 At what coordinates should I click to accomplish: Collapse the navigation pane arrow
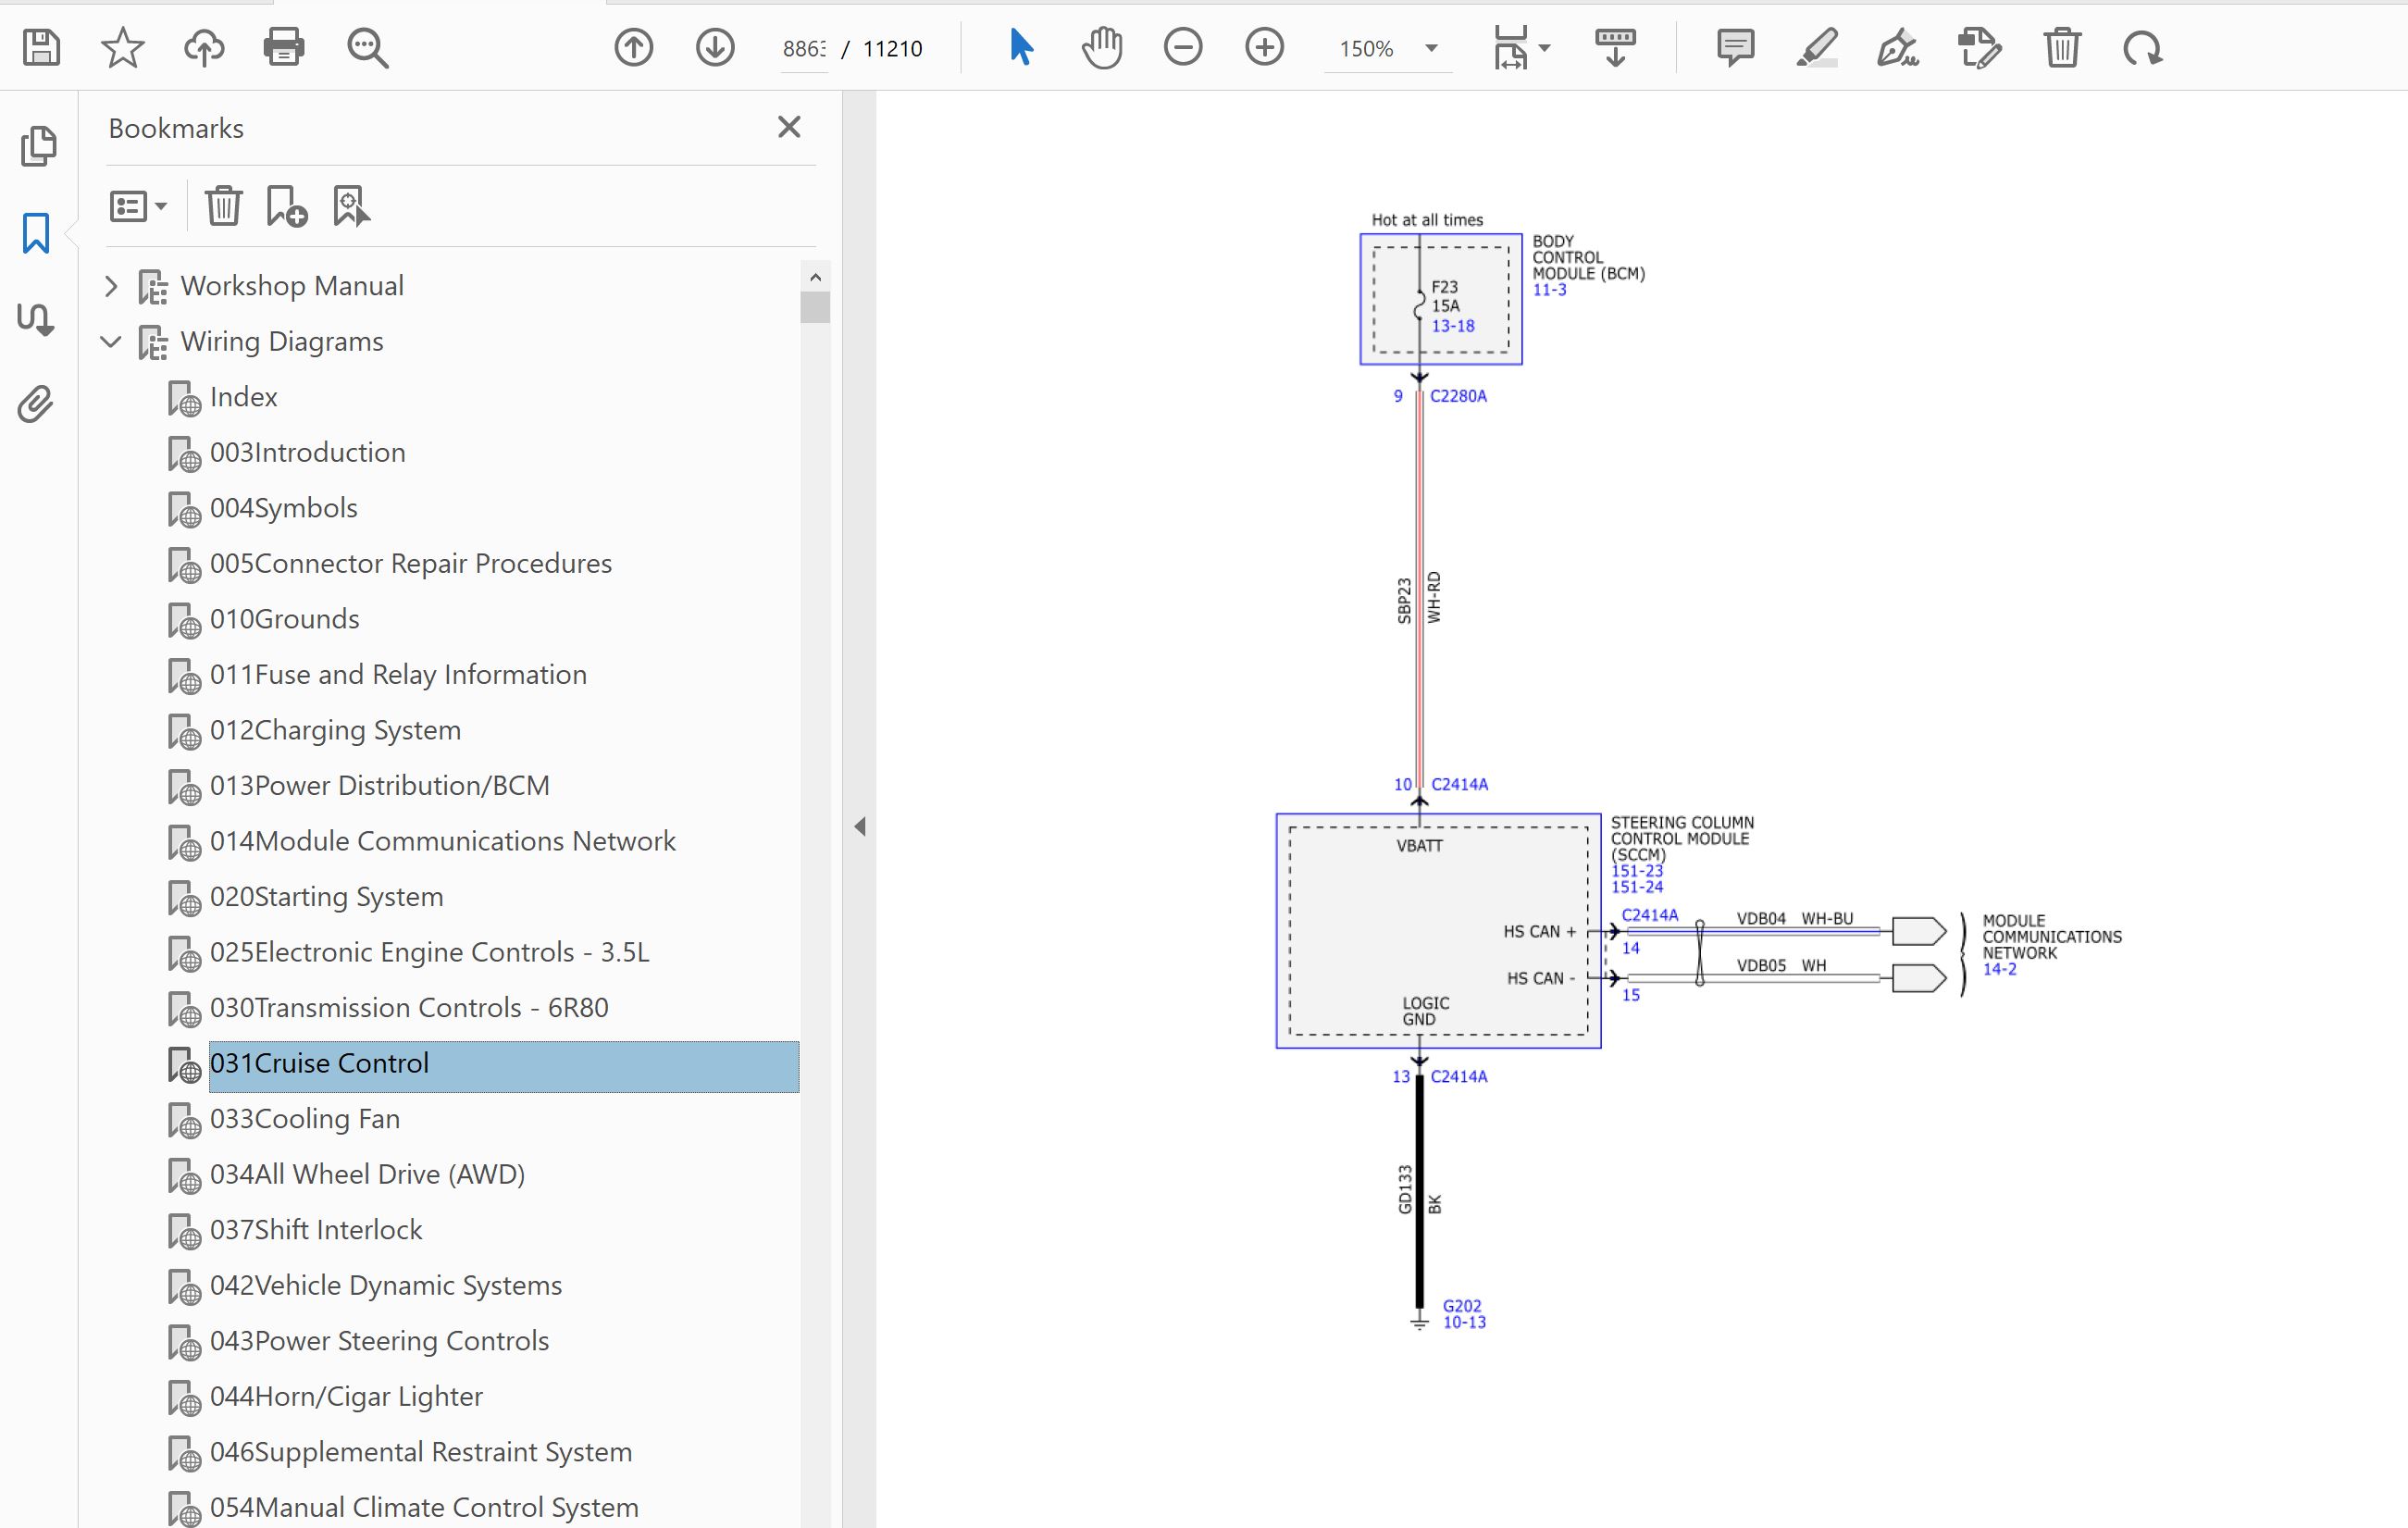click(x=860, y=826)
